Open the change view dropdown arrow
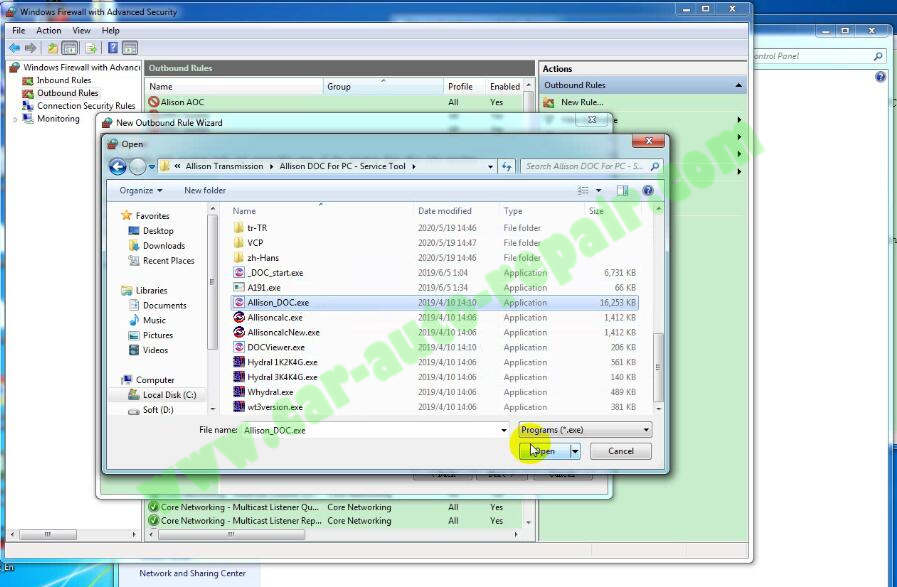The width and height of the screenshot is (897, 587). tap(599, 191)
